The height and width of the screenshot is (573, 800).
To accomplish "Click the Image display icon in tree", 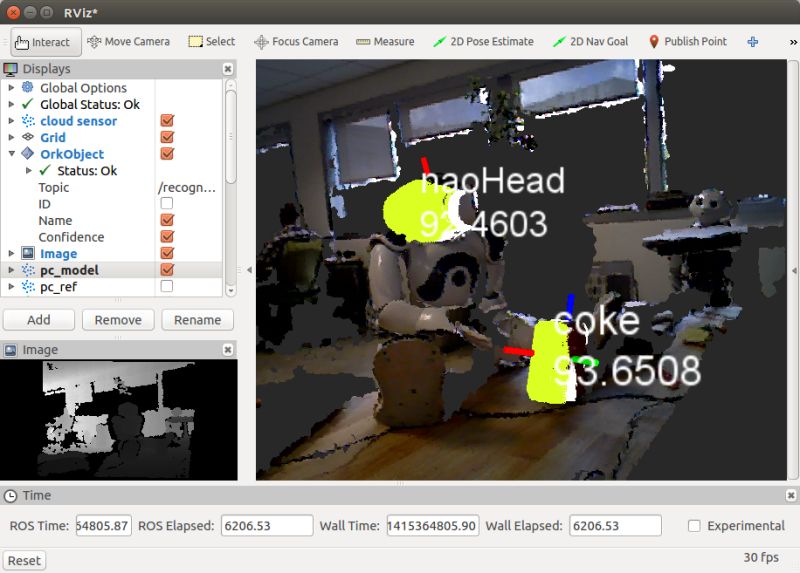I will (28, 253).
